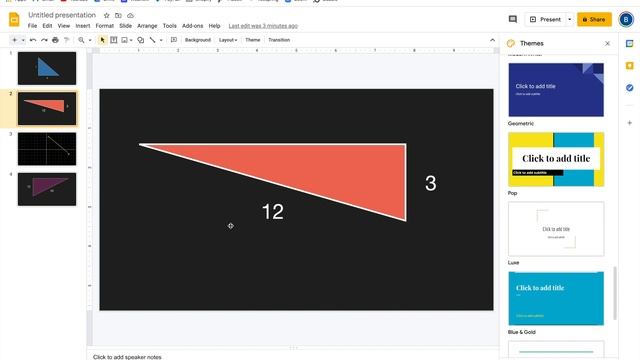Open the View menu
Screen dimensions: 640x360
pos(64,26)
